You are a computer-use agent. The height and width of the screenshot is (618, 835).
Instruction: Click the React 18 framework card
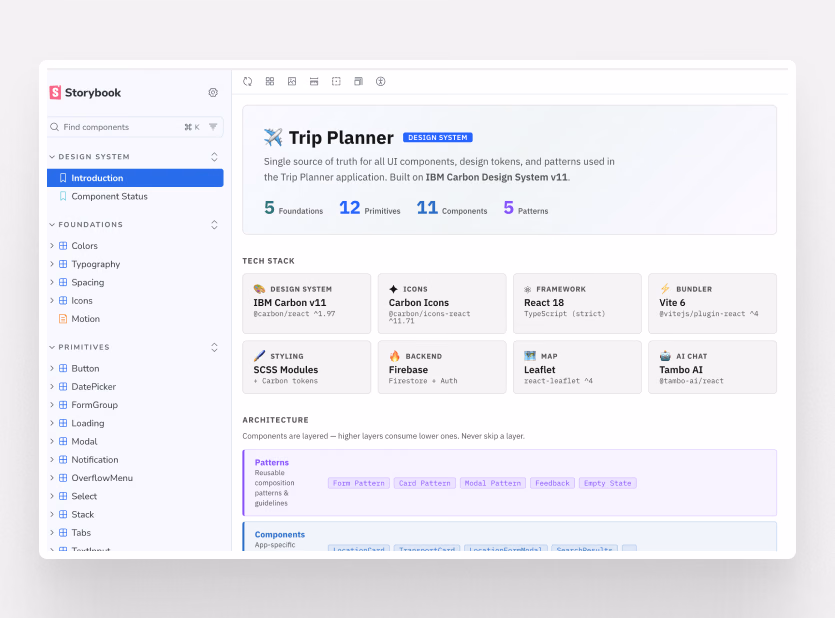point(577,303)
